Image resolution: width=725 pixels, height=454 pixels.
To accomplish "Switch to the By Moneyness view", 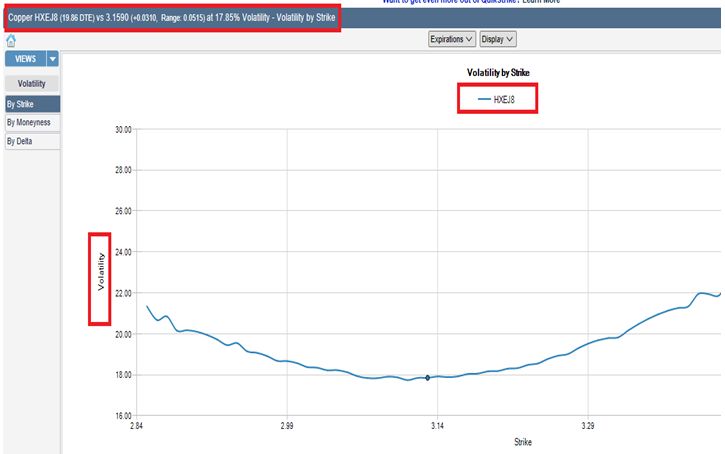I will (x=32, y=123).
